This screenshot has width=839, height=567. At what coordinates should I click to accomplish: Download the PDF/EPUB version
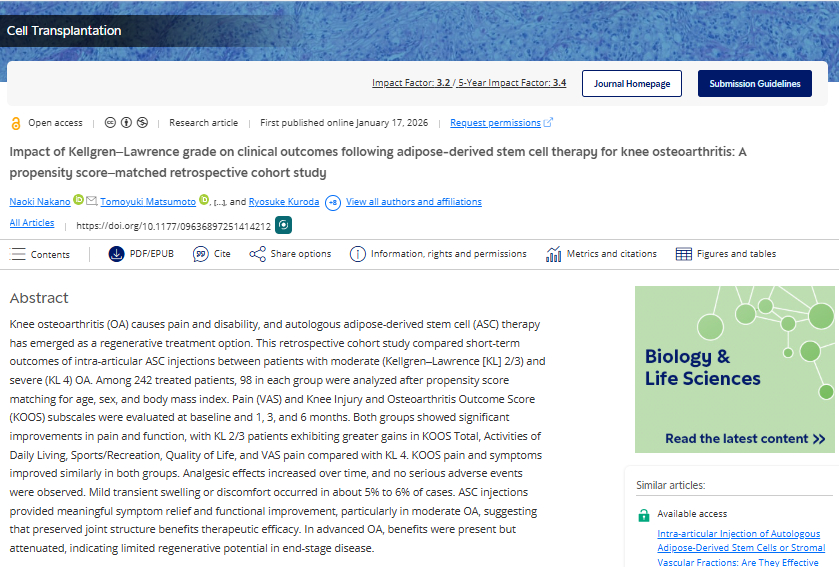tap(141, 254)
